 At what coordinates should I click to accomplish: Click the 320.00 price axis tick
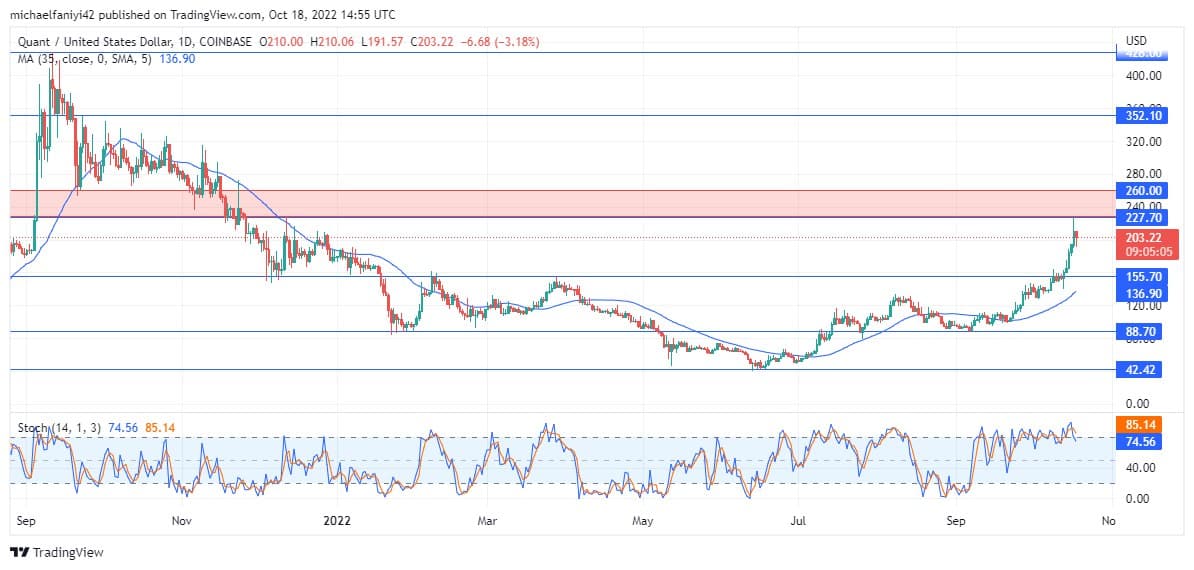point(1142,142)
